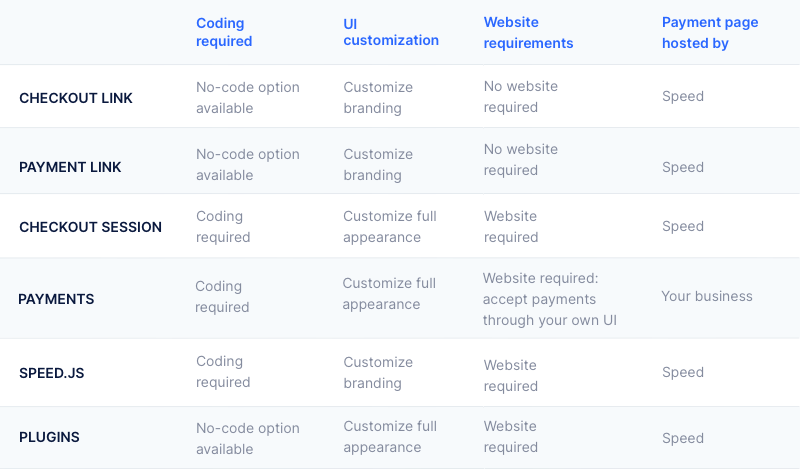800x469 pixels.
Task: Open the Payment page hosted by header
Action: tap(710, 33)
